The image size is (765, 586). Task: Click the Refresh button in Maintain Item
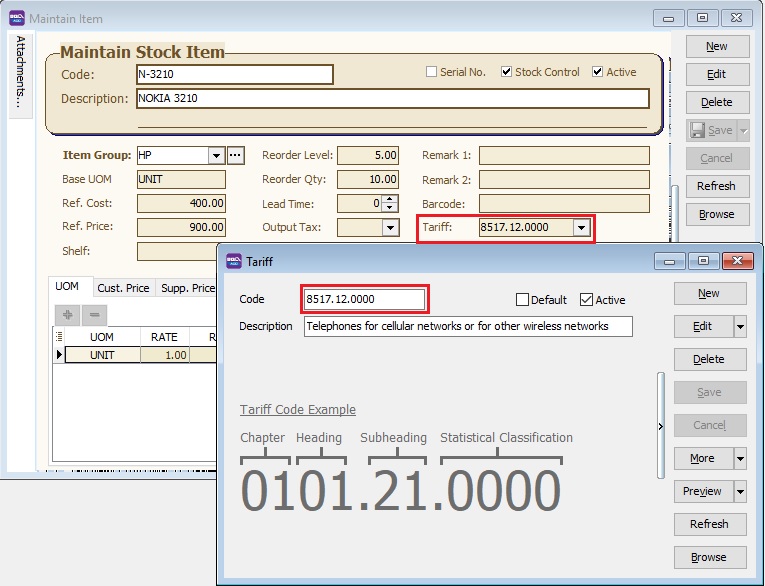(x=716, y=186)
